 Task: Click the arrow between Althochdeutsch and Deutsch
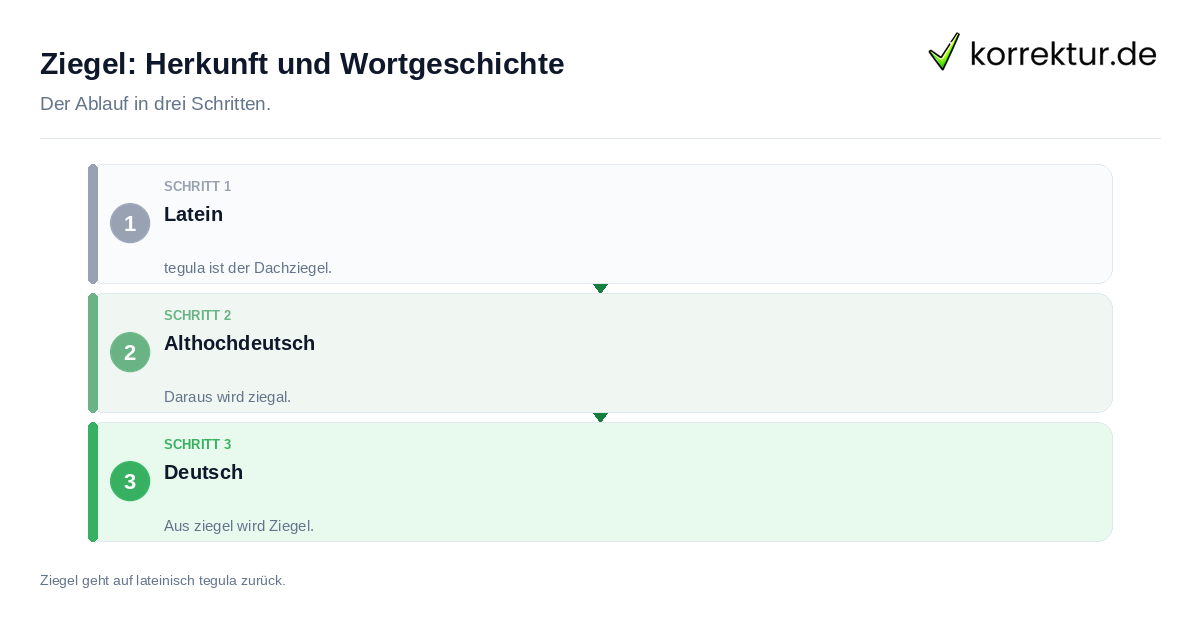(600, 417)
